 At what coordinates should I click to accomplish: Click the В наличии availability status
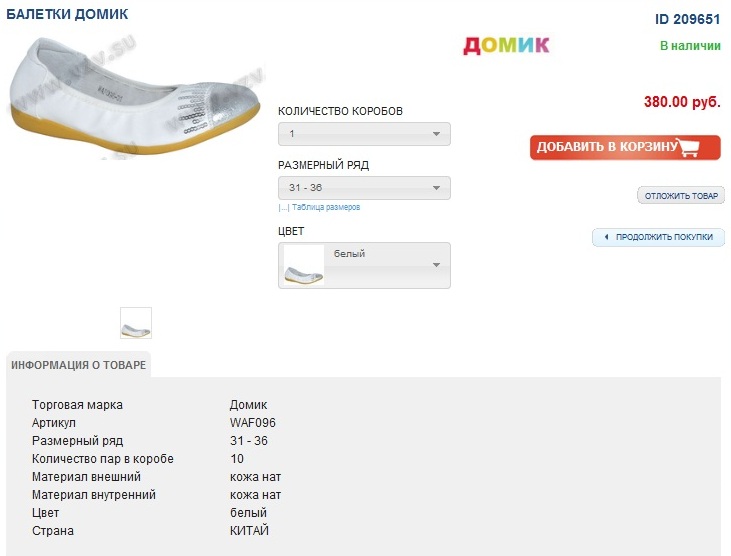pos(690,46)
